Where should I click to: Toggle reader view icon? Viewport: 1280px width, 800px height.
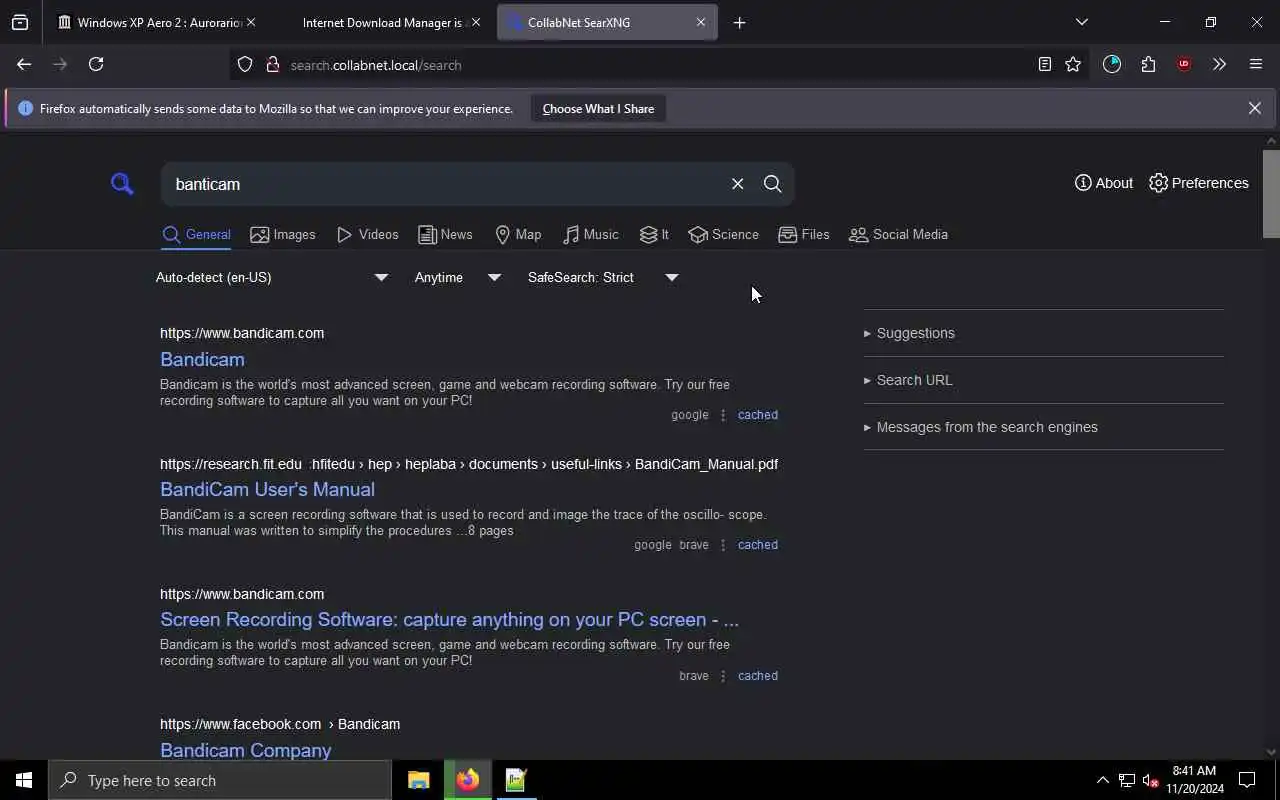coord(1045,64)
